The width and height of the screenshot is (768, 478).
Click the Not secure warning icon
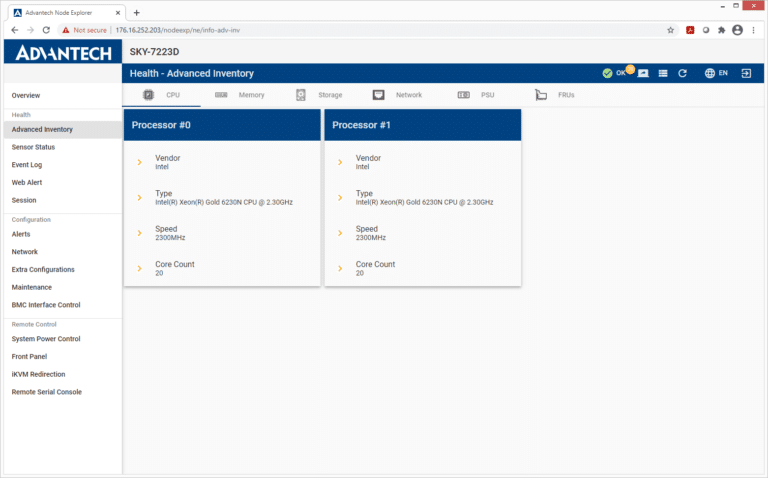pyautogui.click(x=66, y=30)
